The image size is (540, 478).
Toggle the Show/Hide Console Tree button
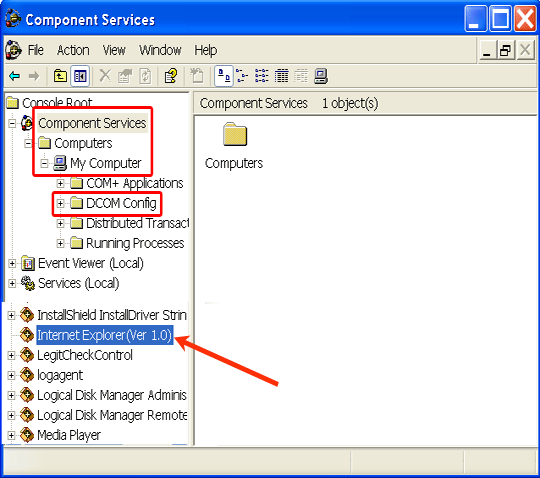[x=80, y=76]
